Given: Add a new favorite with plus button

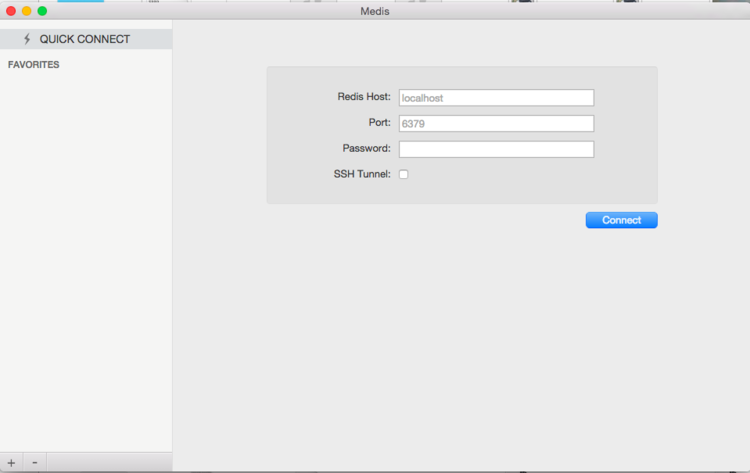Looking at the screenshot, I should pyautogui.click(x=11, y=463).
